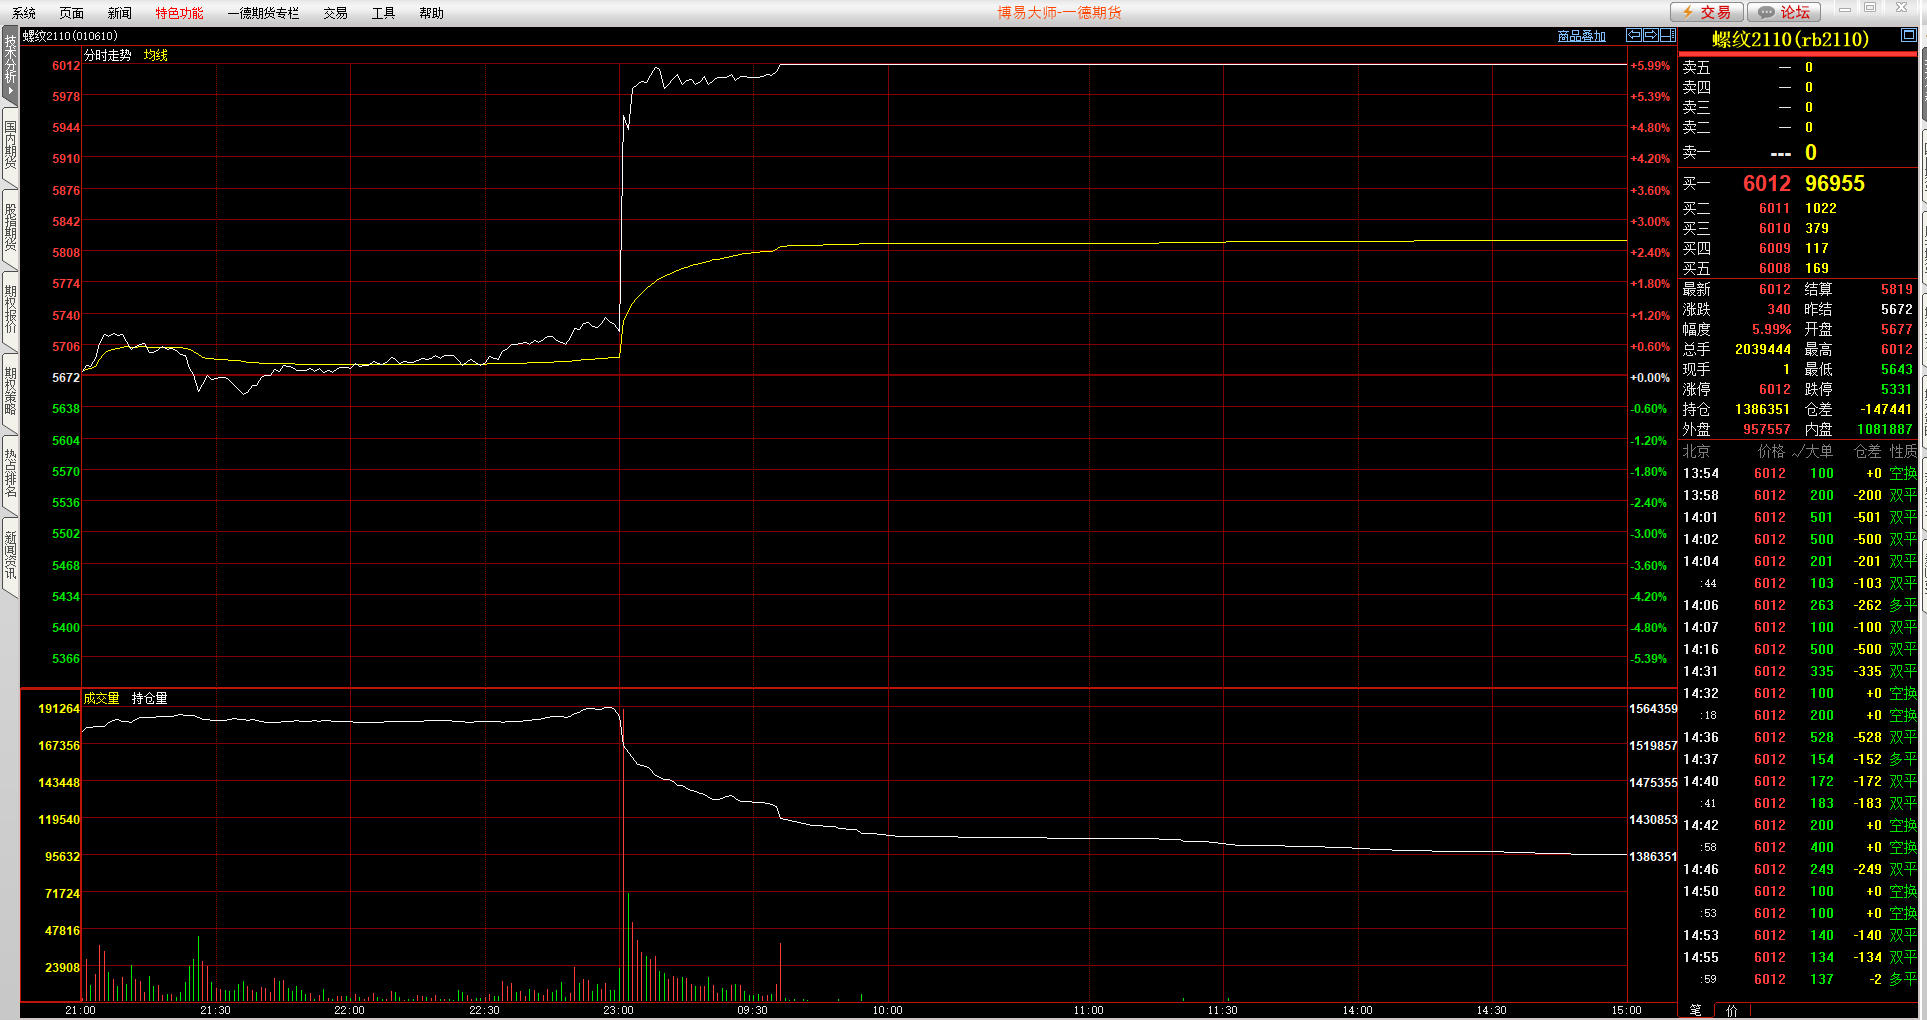This screenshot has width=1927, height=1020.
Task: Select the 13:54 tick trade row
Action: point(1798,473)
